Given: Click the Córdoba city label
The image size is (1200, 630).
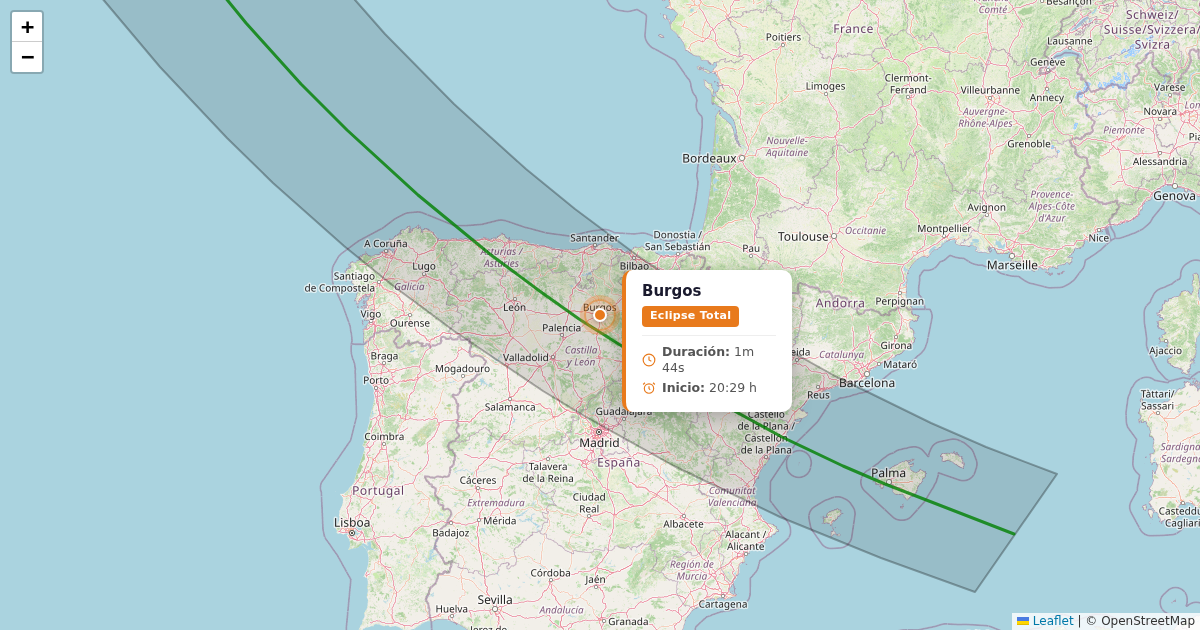Looking at the screenshot, I should [551, 573].
